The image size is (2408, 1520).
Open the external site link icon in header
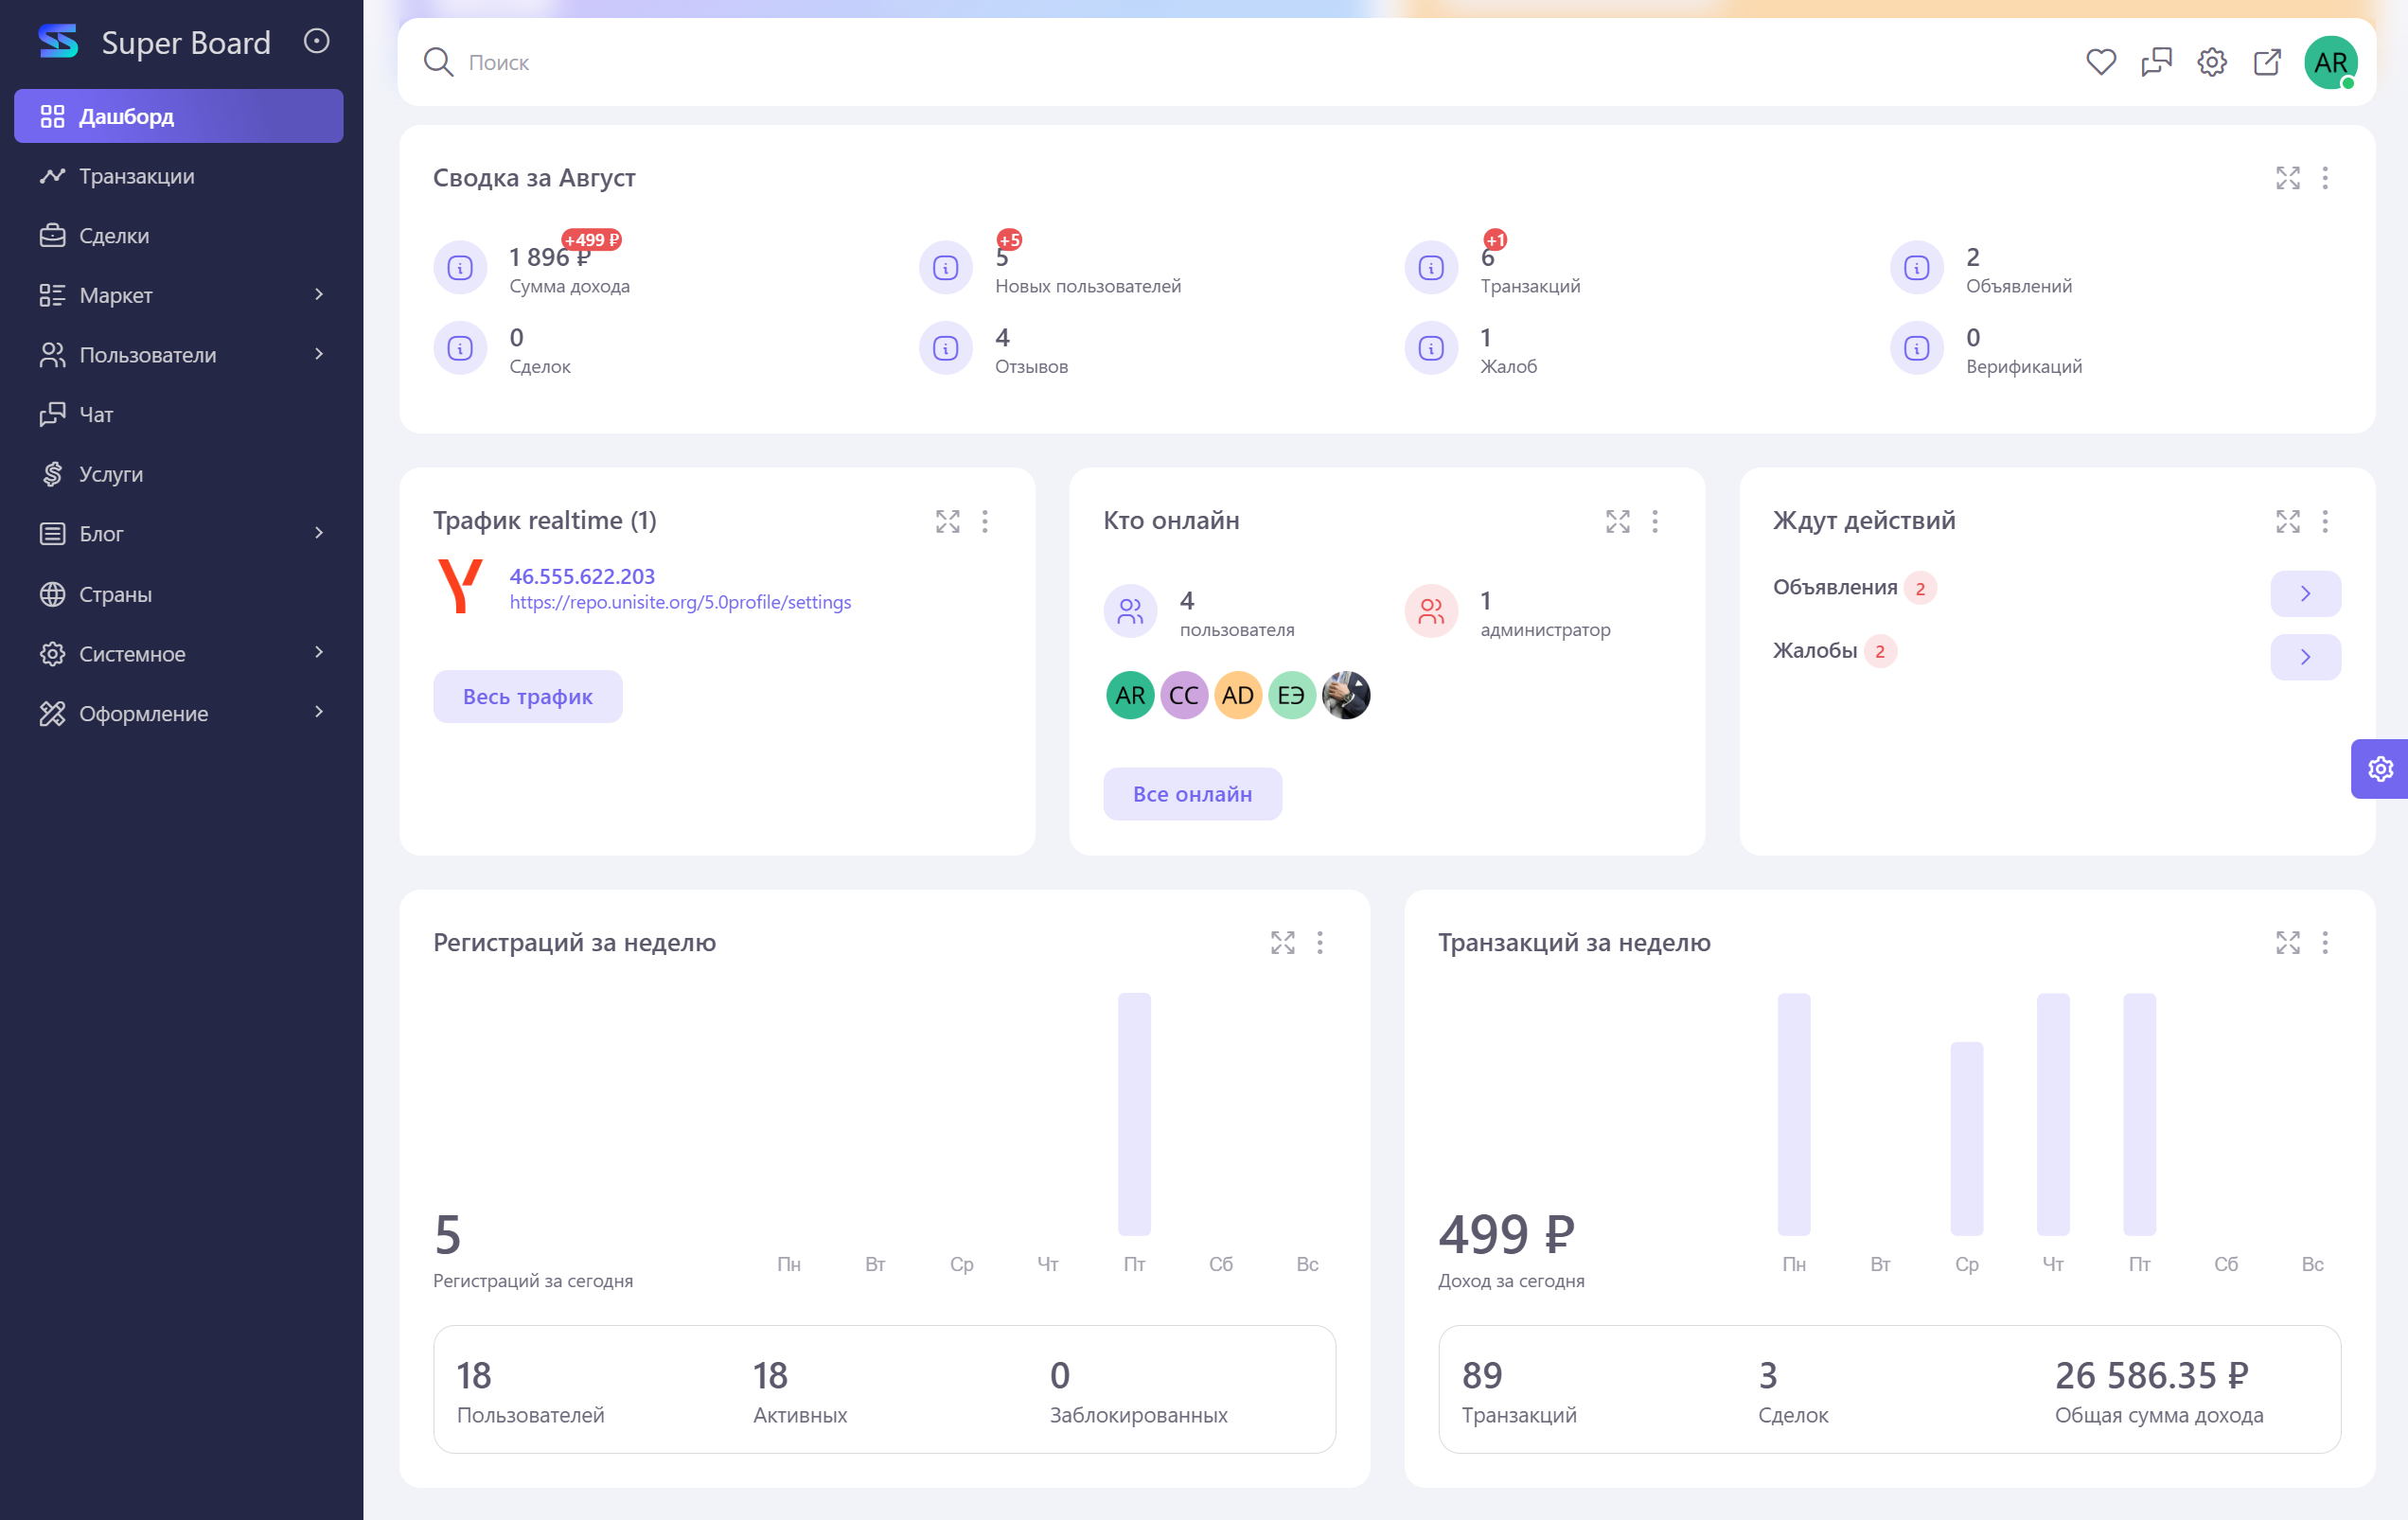(2267, 62)
